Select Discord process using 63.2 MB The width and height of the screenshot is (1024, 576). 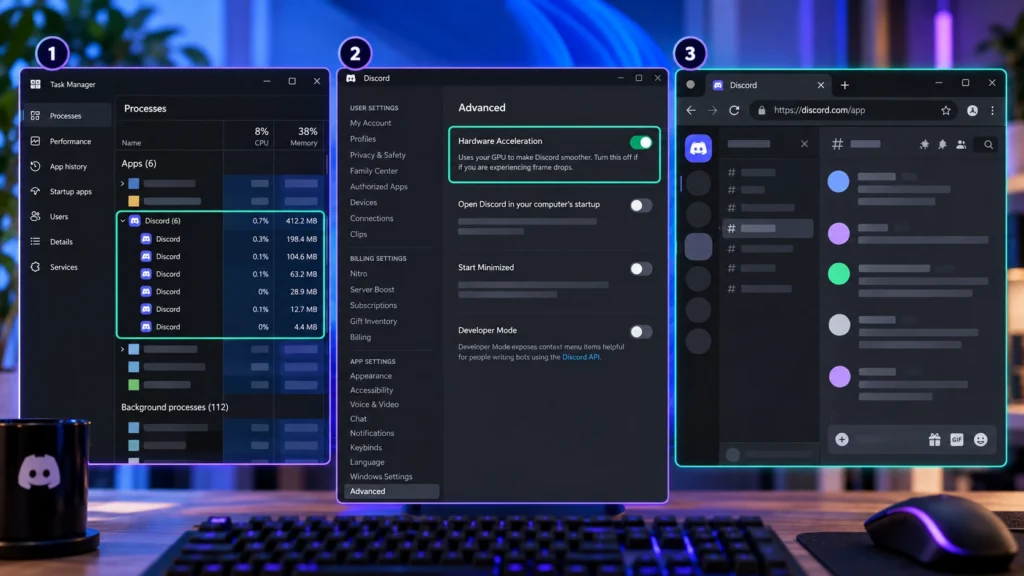pyautogui.click(x=221, y=274)
